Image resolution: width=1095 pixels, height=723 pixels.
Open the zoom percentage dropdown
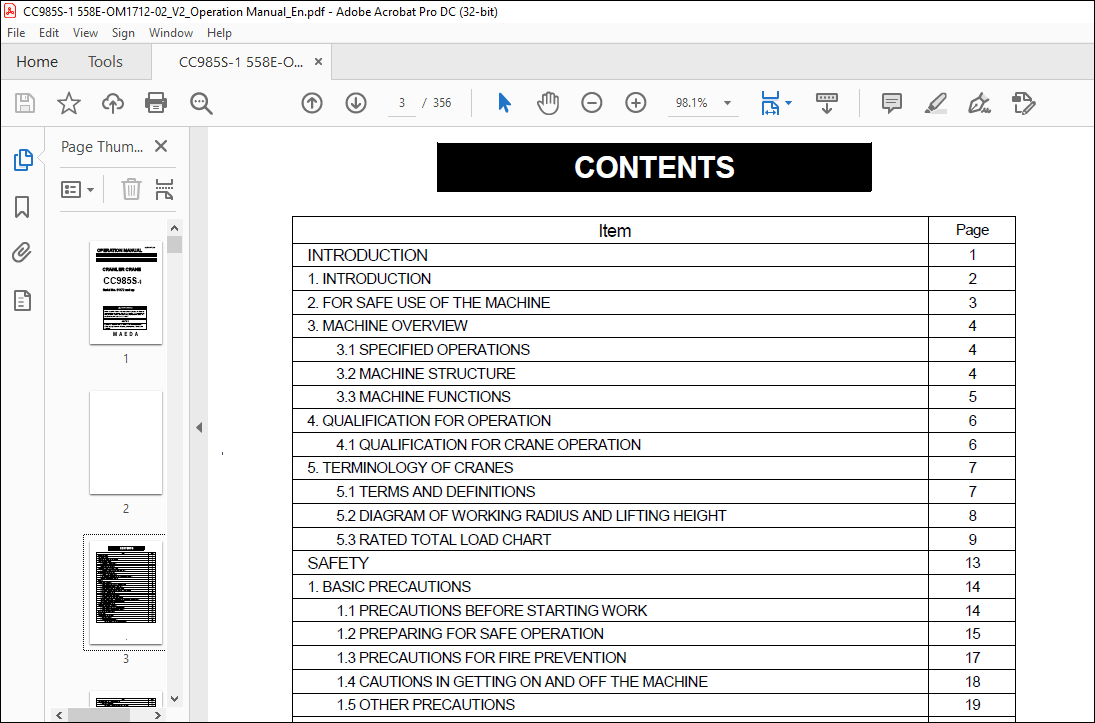click(727, 103)
